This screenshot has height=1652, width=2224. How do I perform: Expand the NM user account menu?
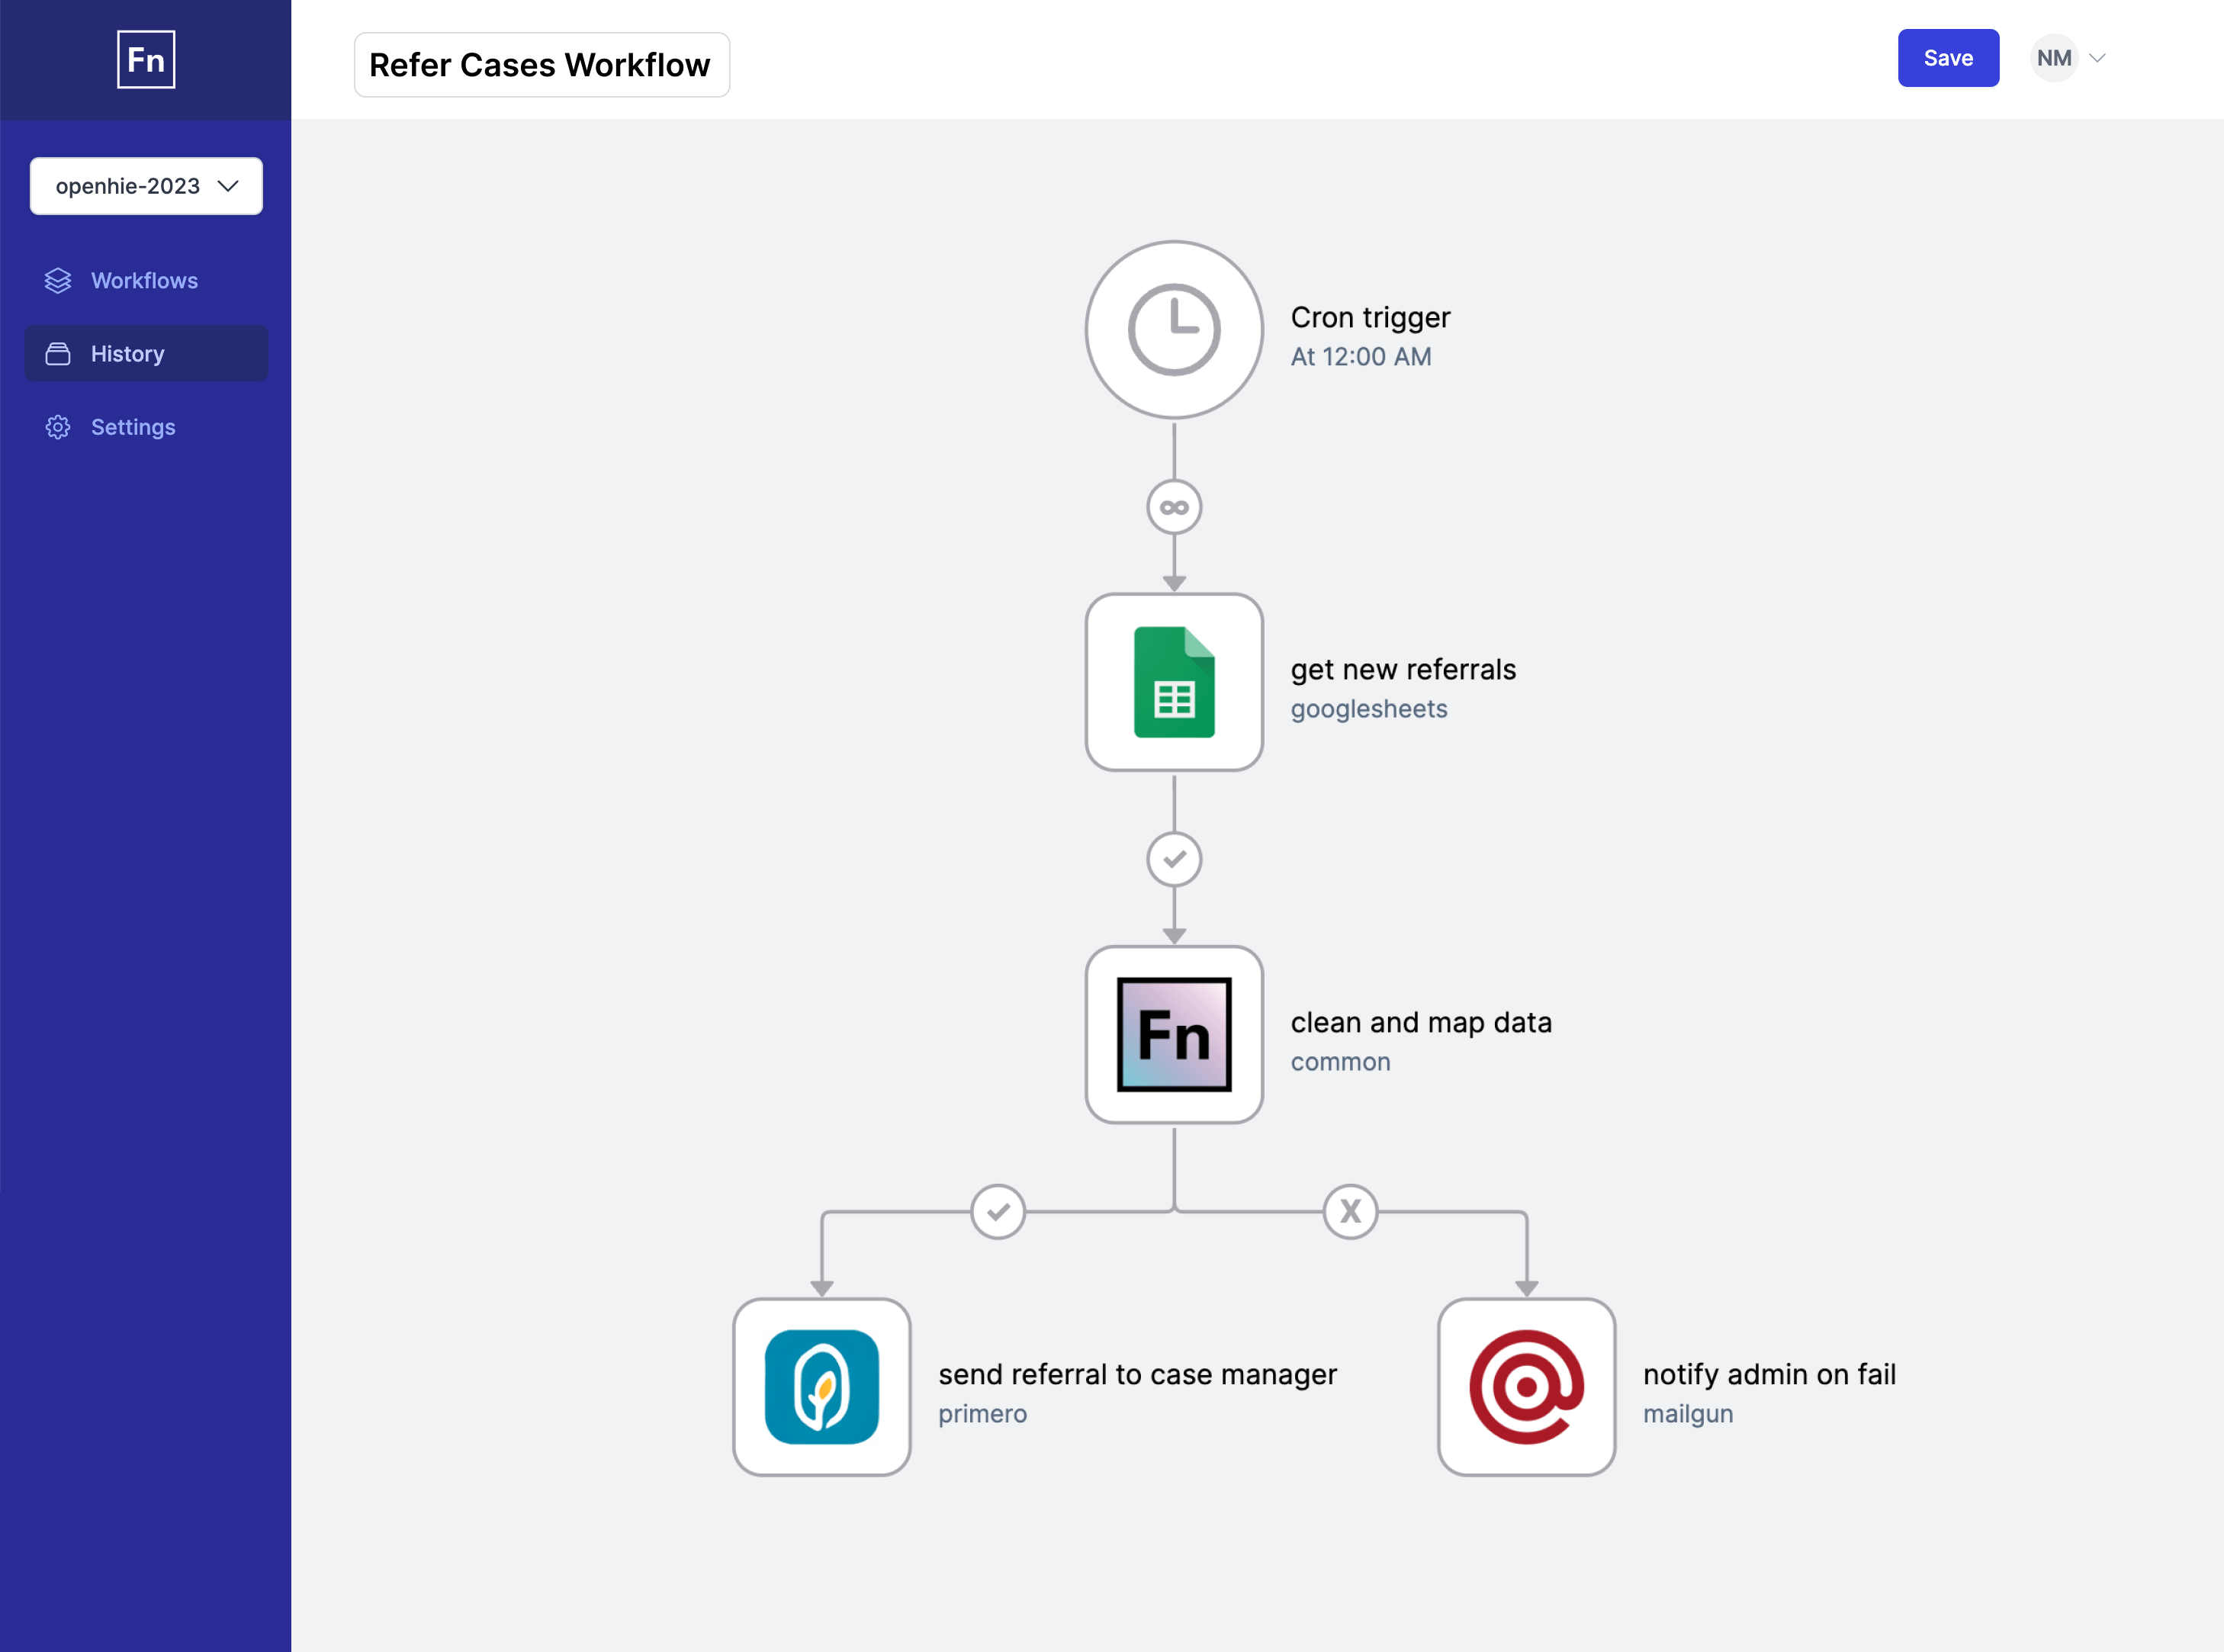pos(2073,57)
